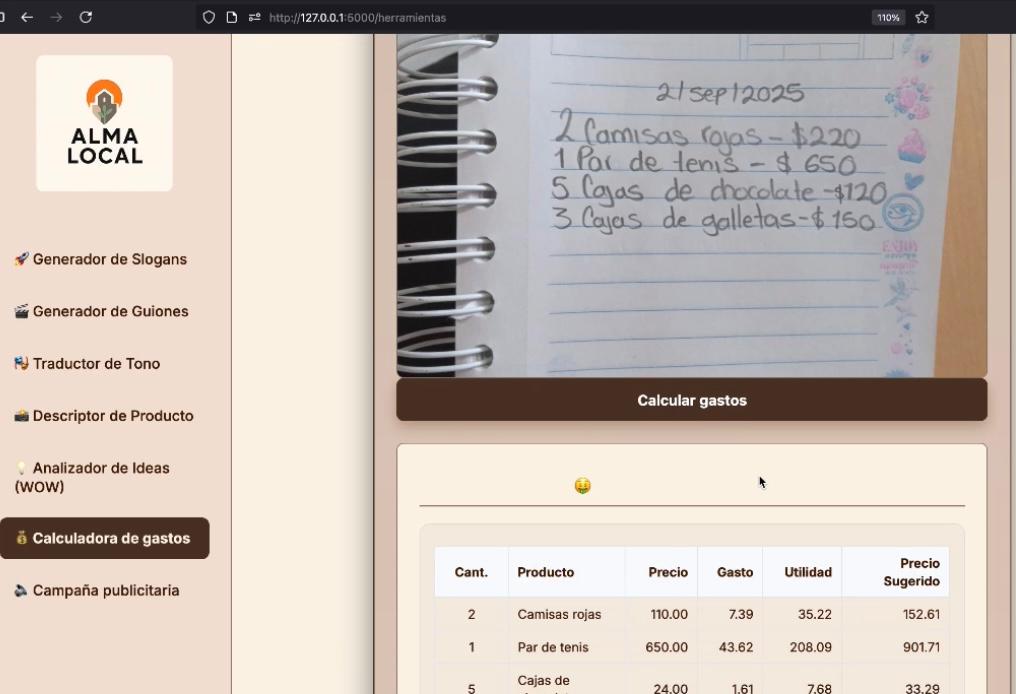Click the 110% zoom level badge

pyautogui.click(x=888, y=17)
